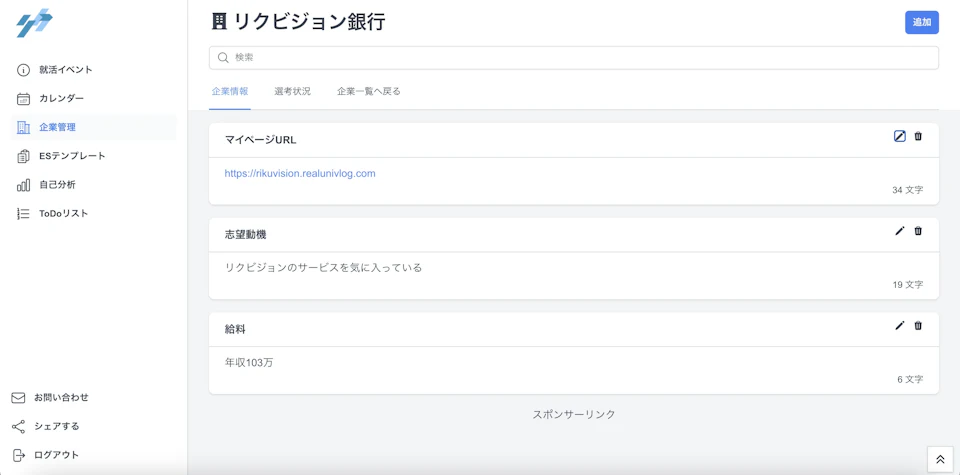
Task: Click the blue 追加 button
Action: 921,22
